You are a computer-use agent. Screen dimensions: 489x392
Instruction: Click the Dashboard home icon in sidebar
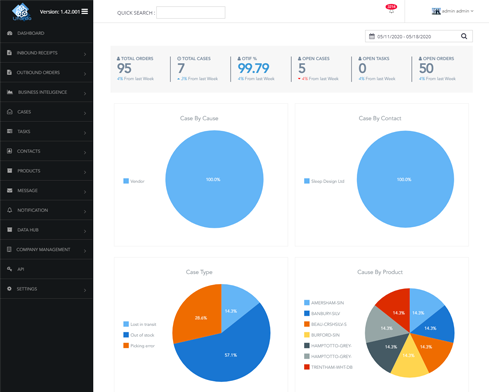(10, 33)
